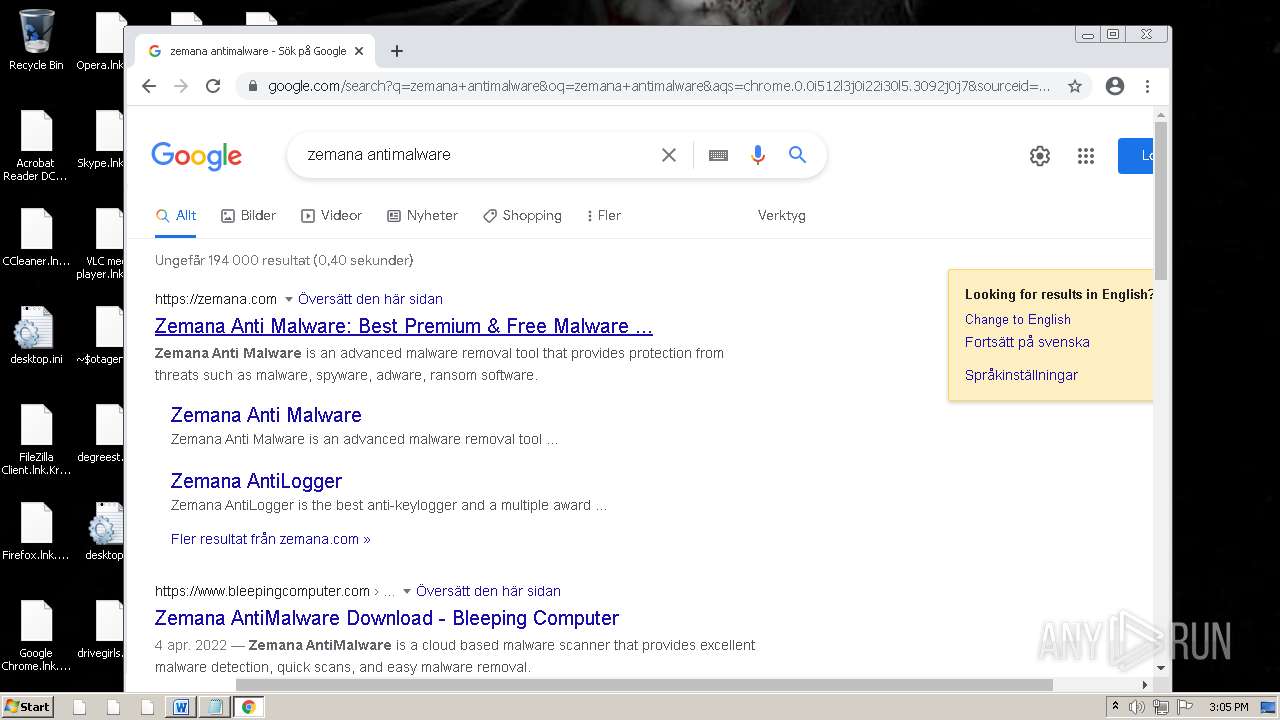View site information via the padlock icon
Screen dimensions: 1280x720
point(251,86)
